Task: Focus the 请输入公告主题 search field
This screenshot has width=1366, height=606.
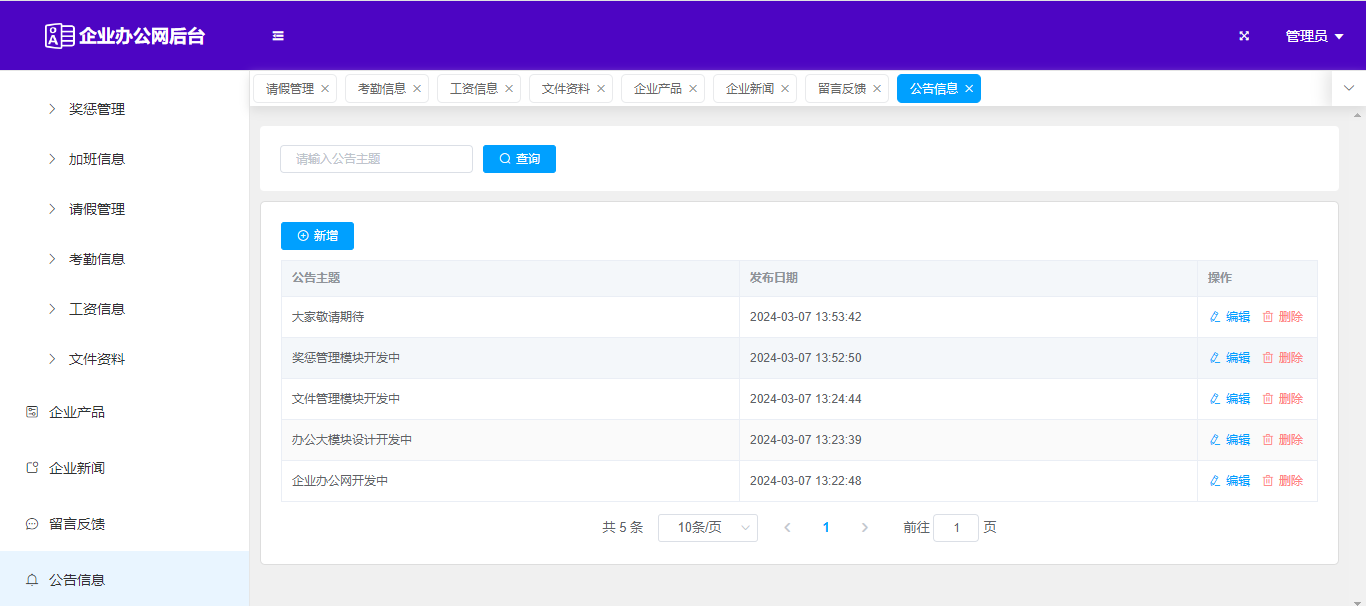Action: pos(376,159)
